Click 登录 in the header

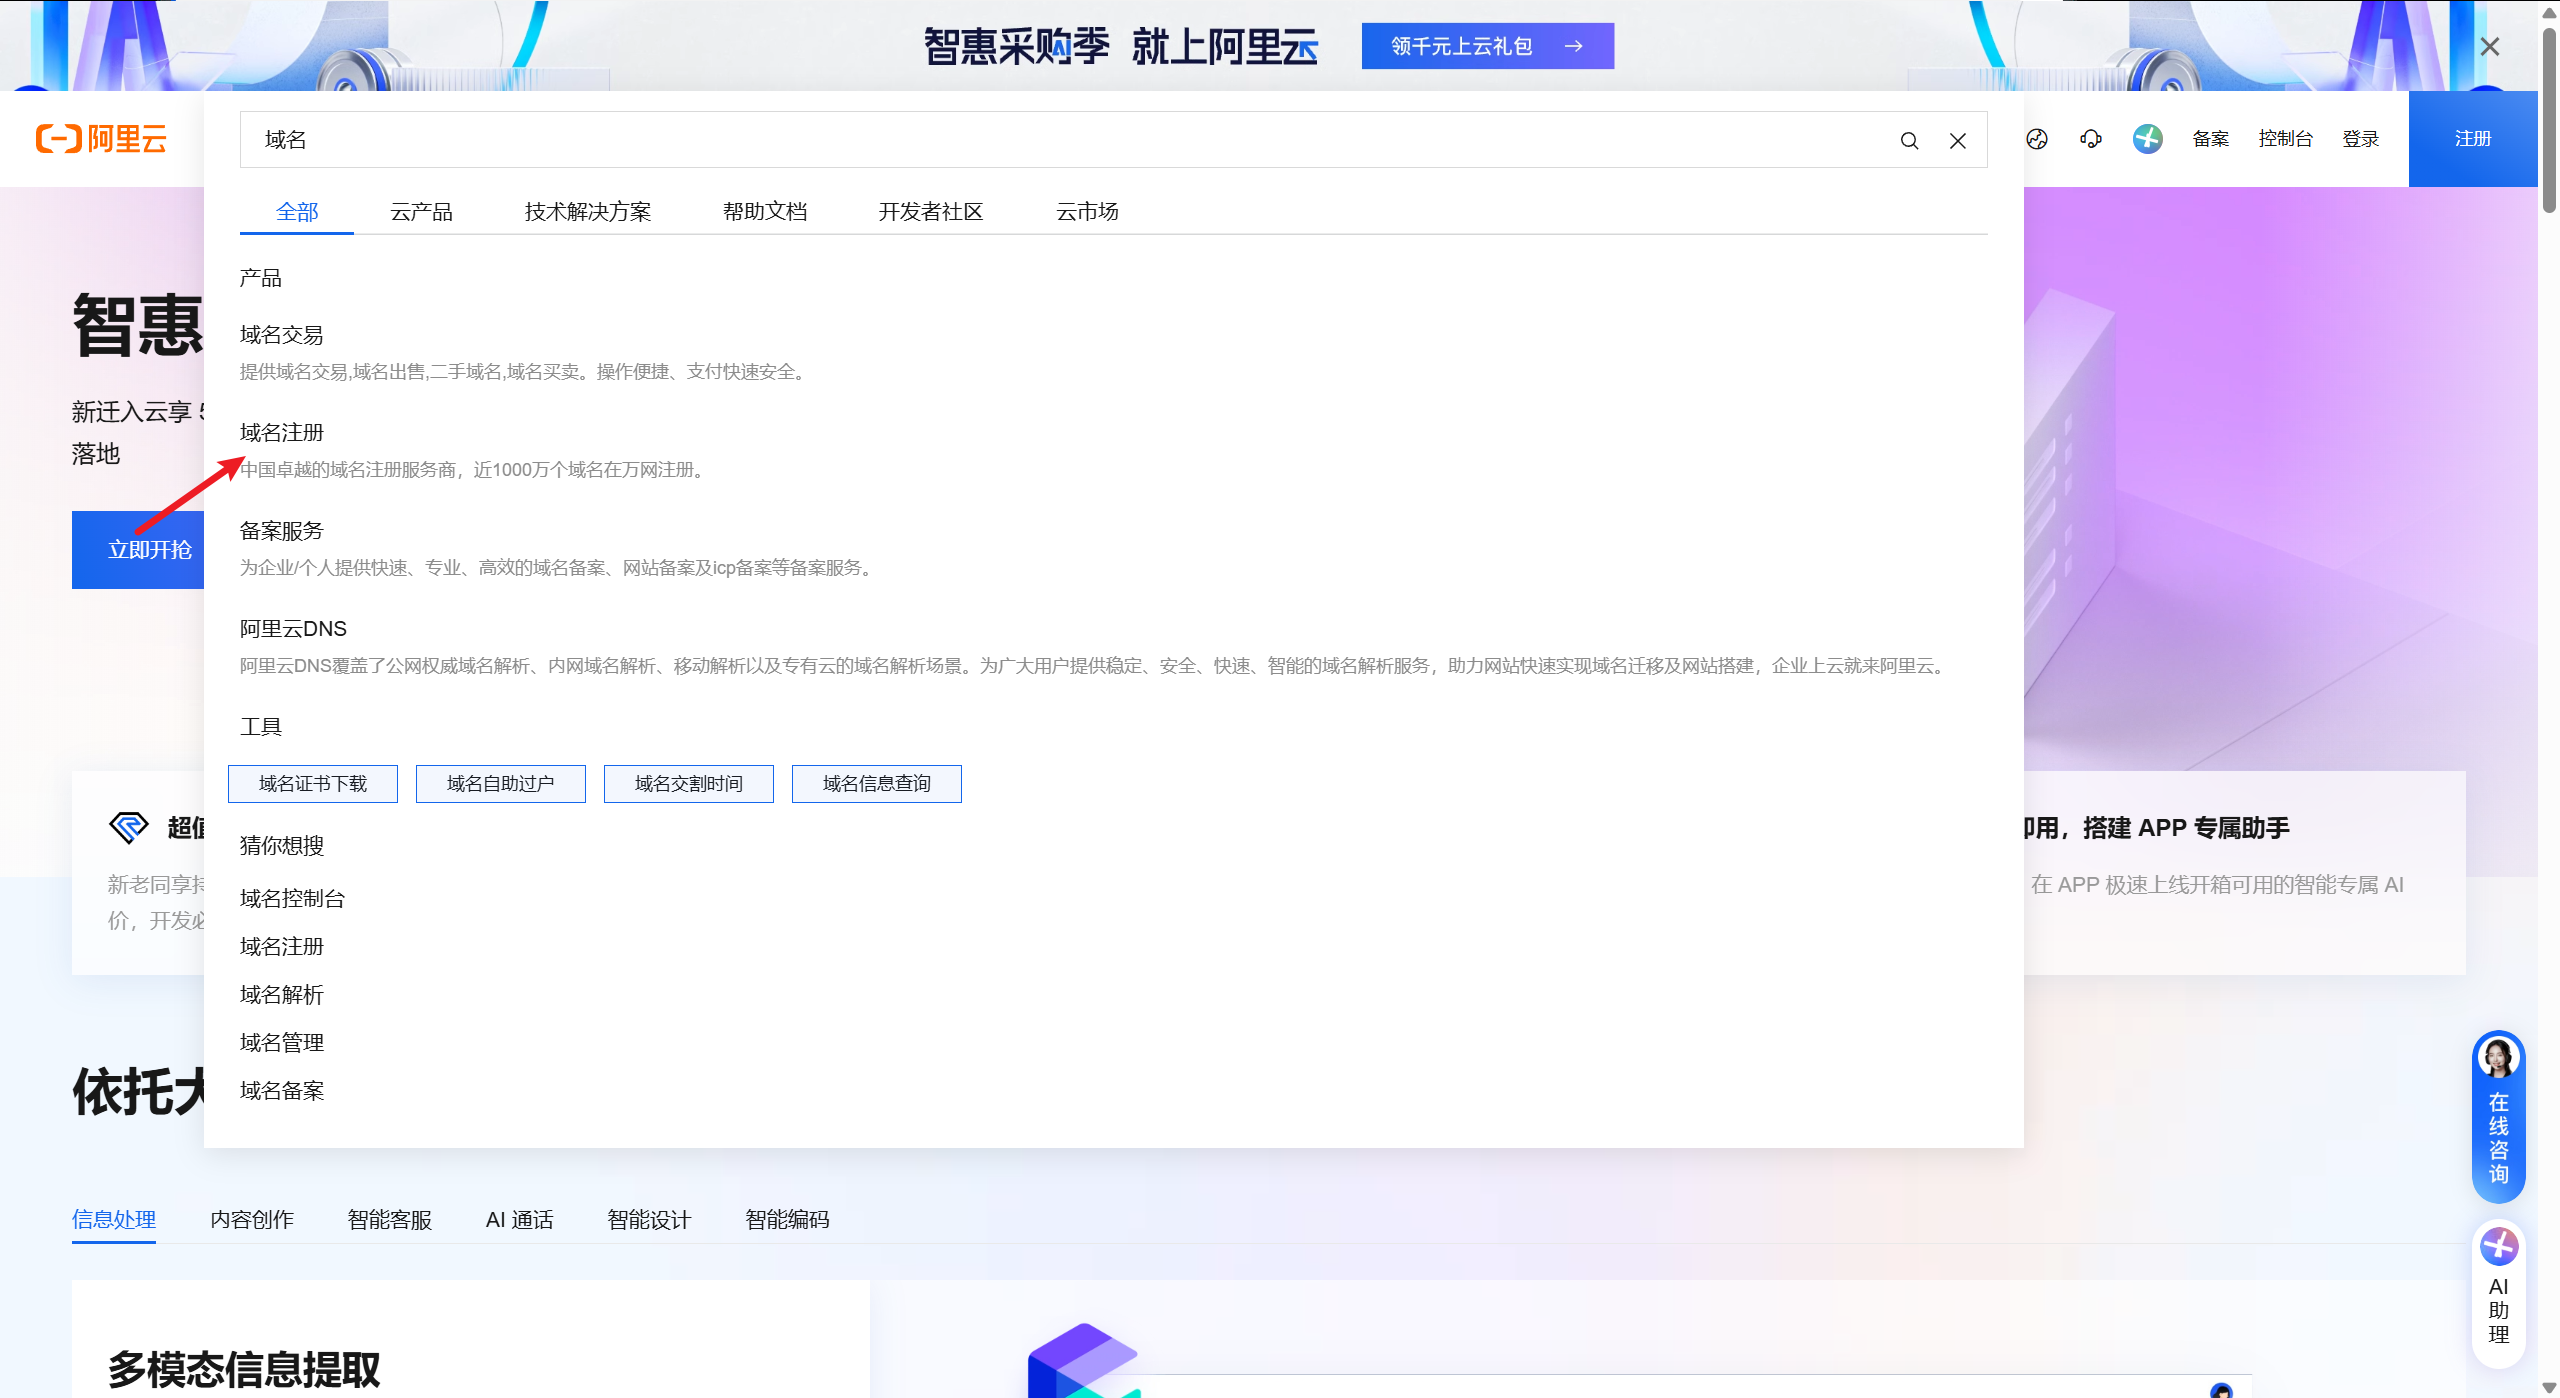[2361, 139]
